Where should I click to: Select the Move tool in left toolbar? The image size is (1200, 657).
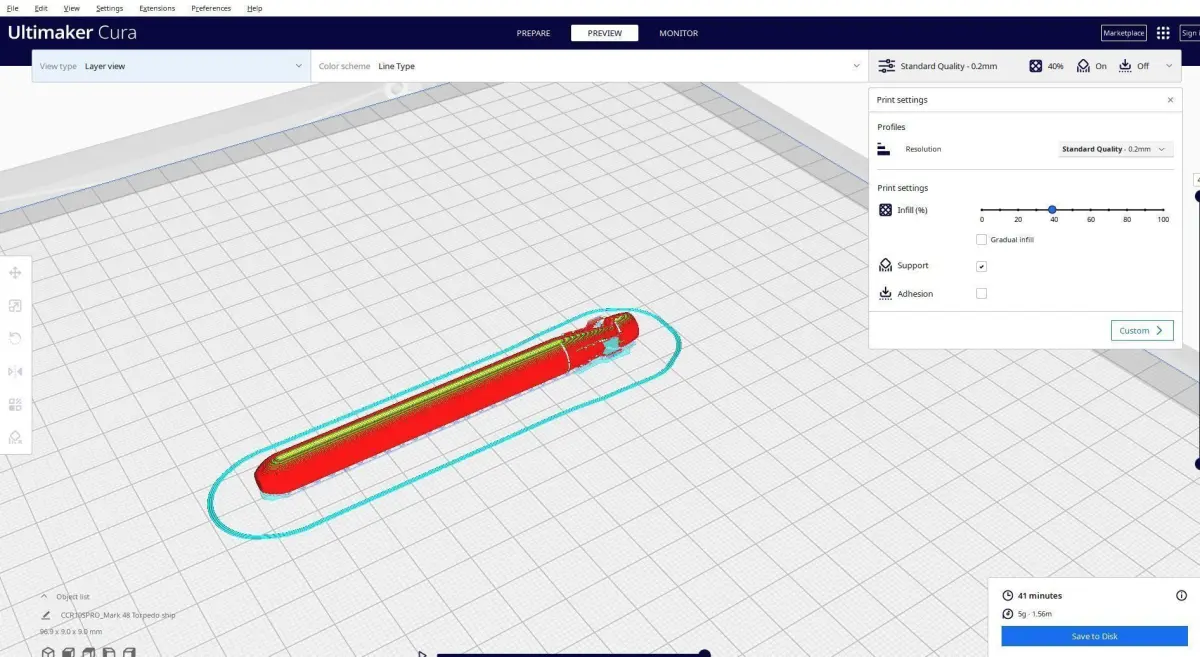[x=15, y=273]
